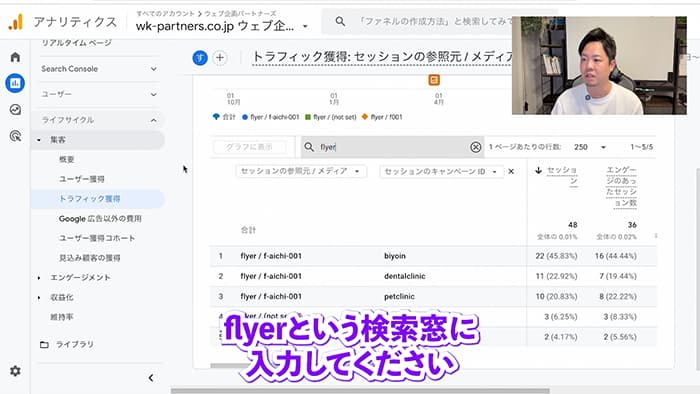Click the petclinic campaign cell
Image resolution: width=700 pixels, height=394 pixels.
[399, 297]
